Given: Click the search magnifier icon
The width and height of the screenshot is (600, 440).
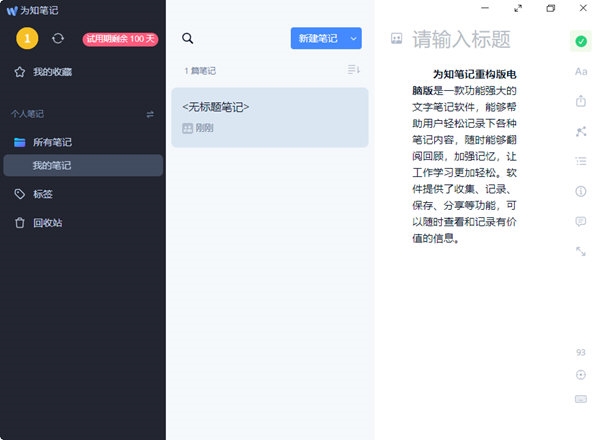Looking at the screenshot, I should pyautogui.click(x=188, y=38).
